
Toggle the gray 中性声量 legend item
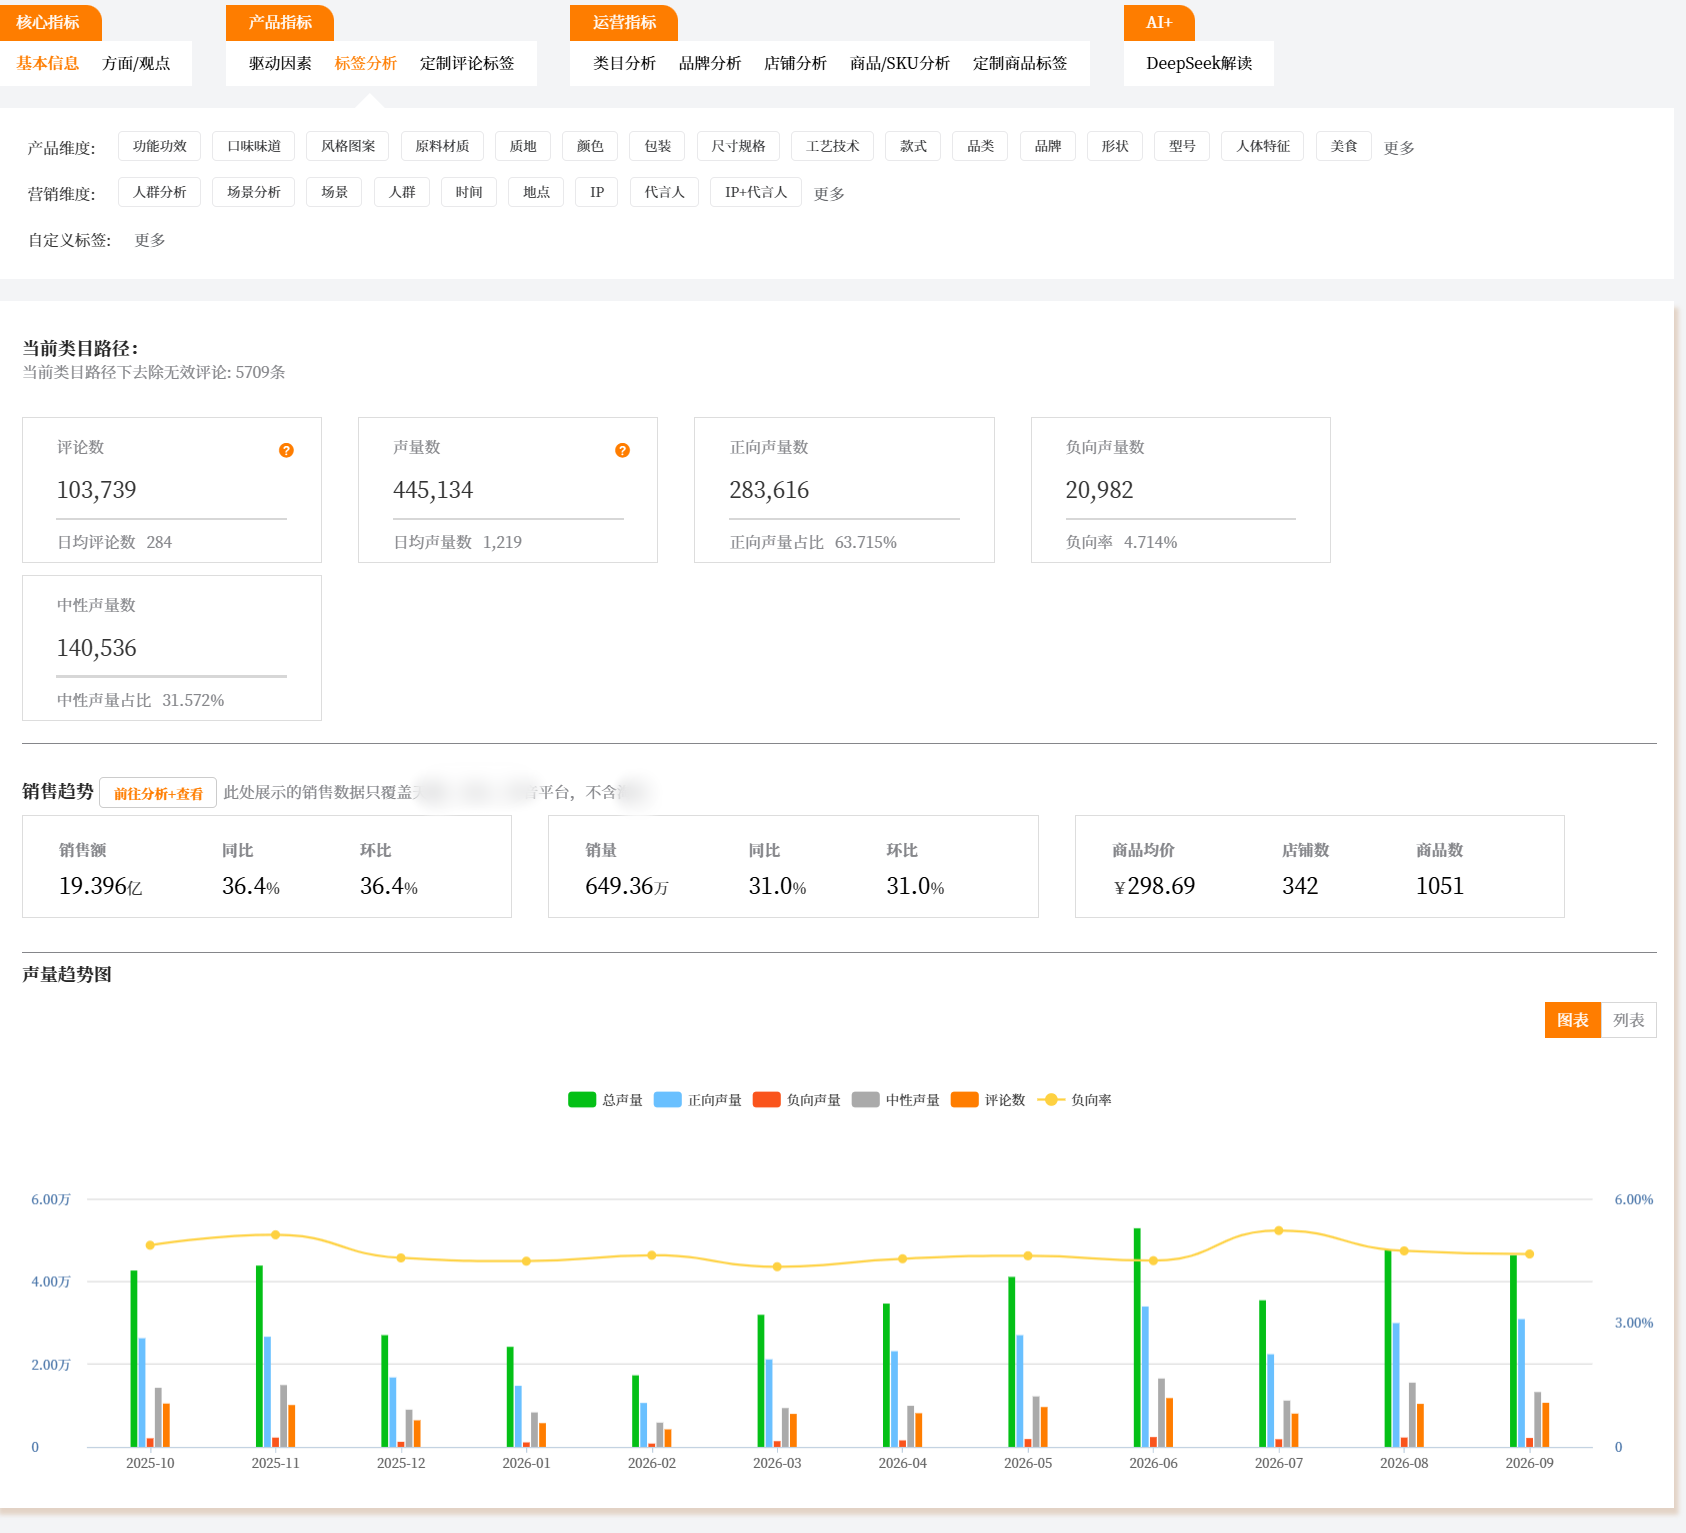(896, 1099)
